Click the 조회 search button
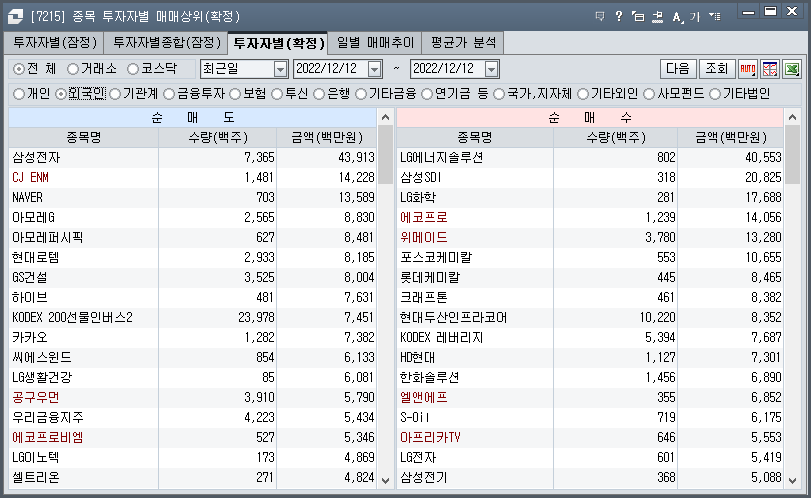Viewport: 811px width, 498px height. click(x=716, y=69)
